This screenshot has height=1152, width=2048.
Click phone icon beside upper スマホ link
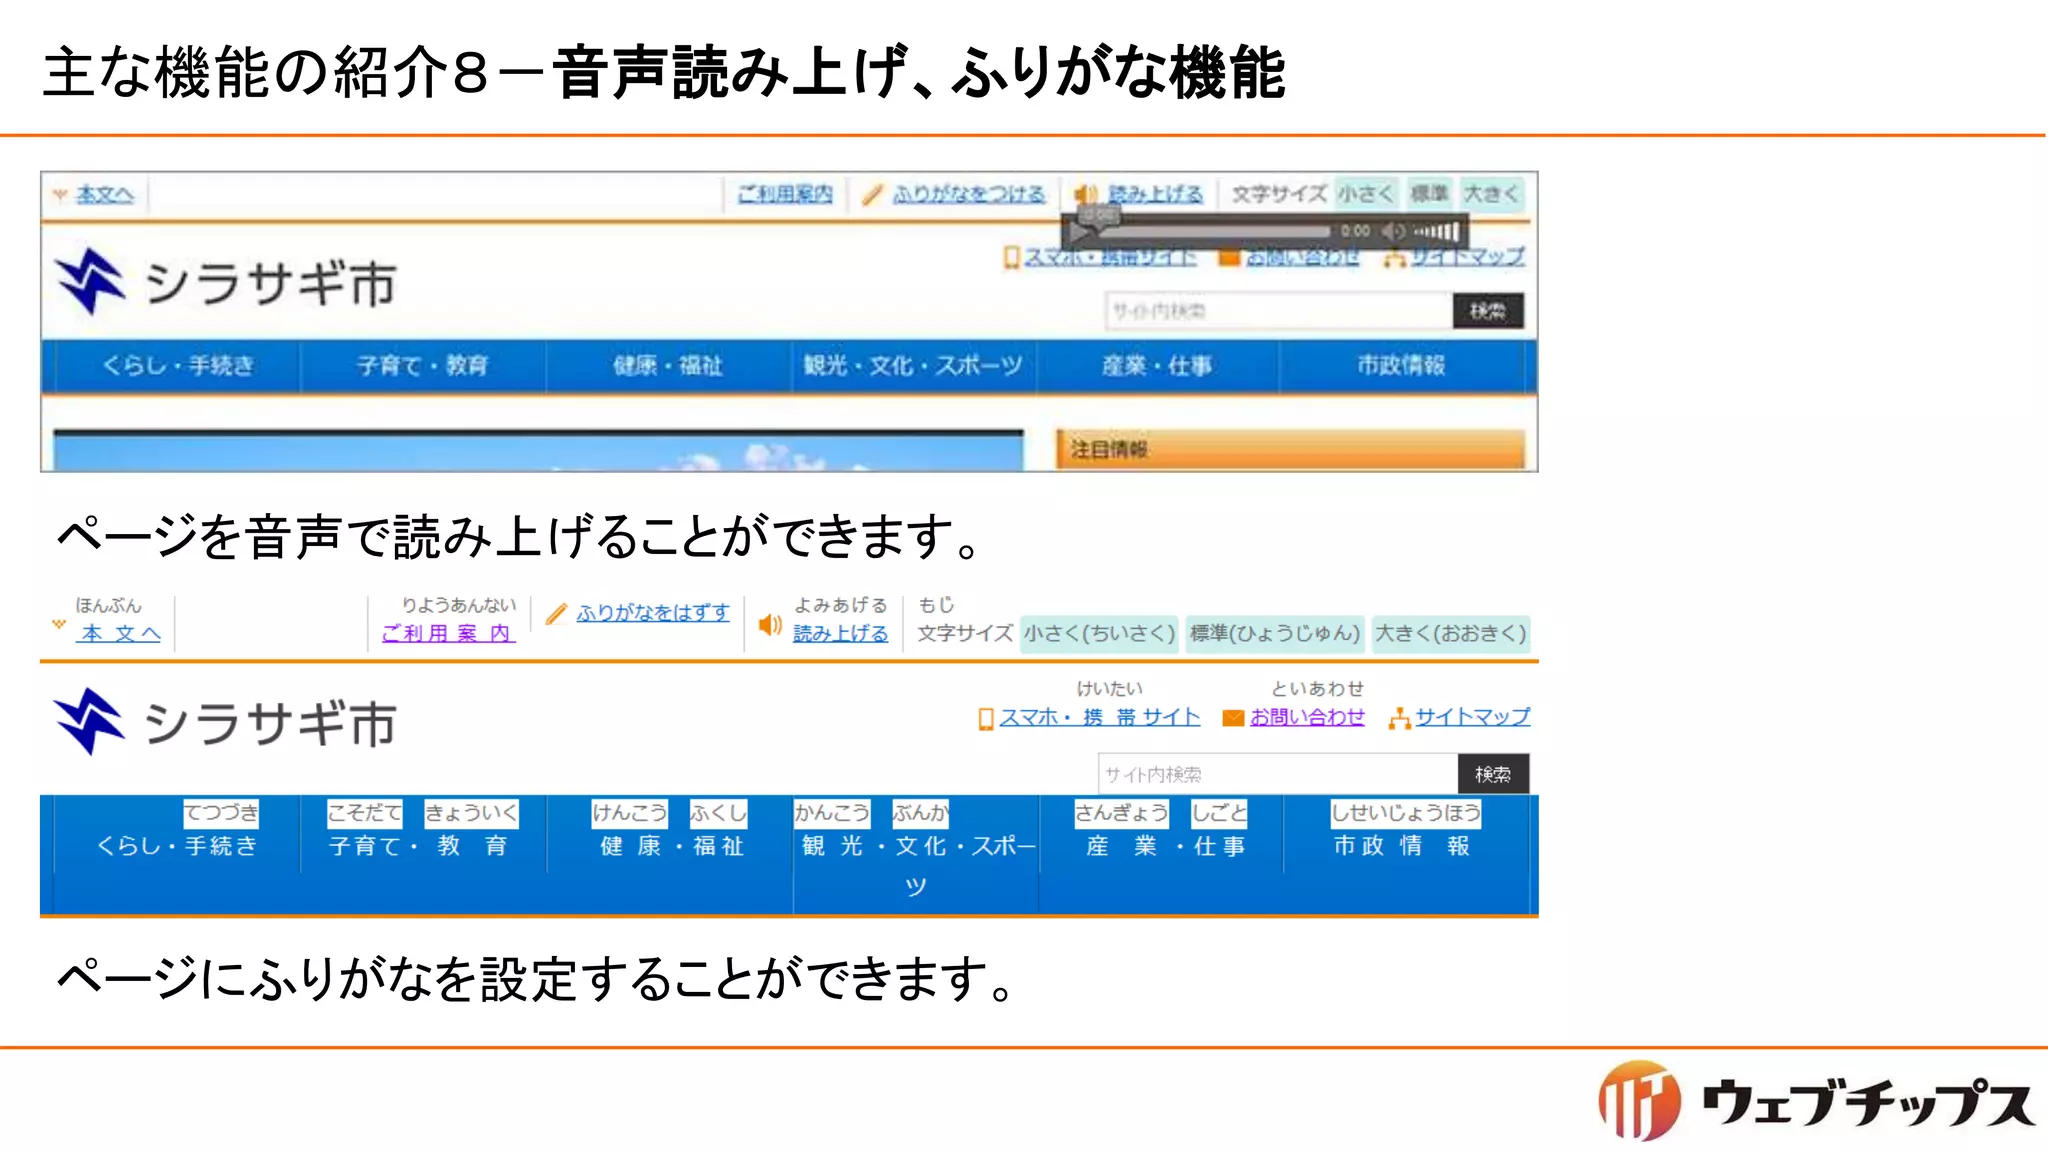pyautogui.click(x=1011, y=257)
